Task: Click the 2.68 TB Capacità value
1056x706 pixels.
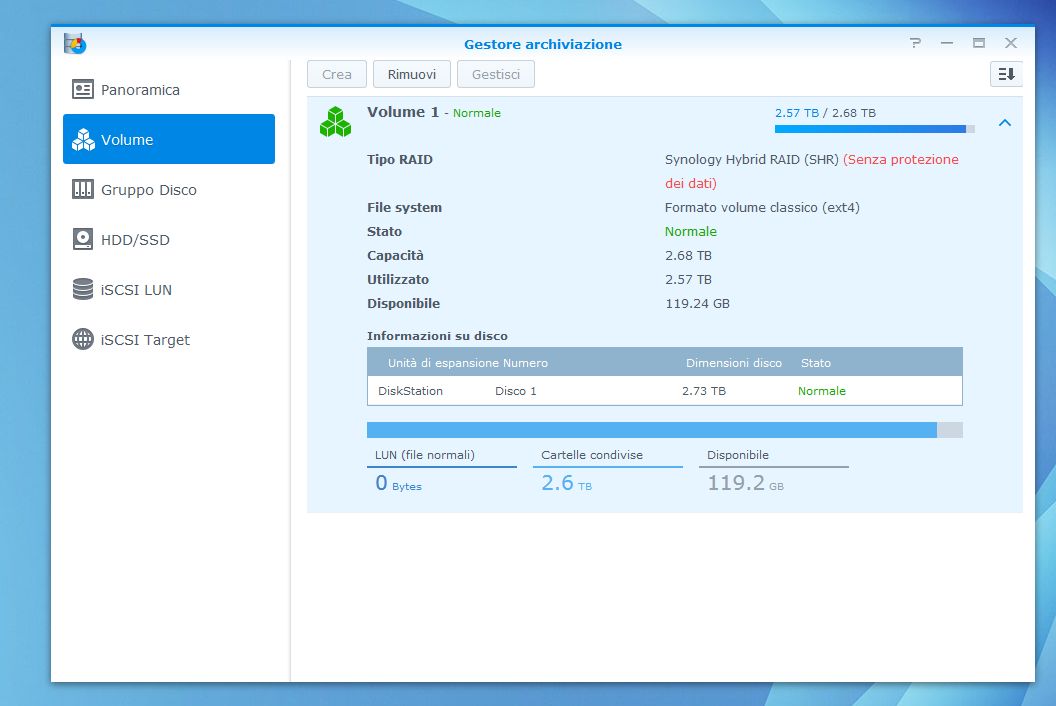Action: (x=688, y=255)
